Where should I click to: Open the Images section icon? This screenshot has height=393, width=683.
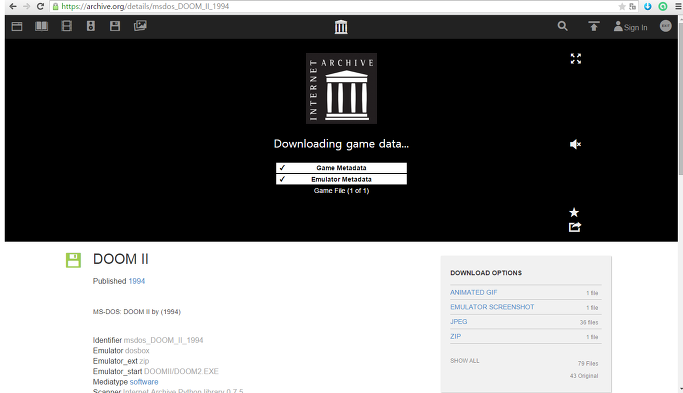coord(140,26)
